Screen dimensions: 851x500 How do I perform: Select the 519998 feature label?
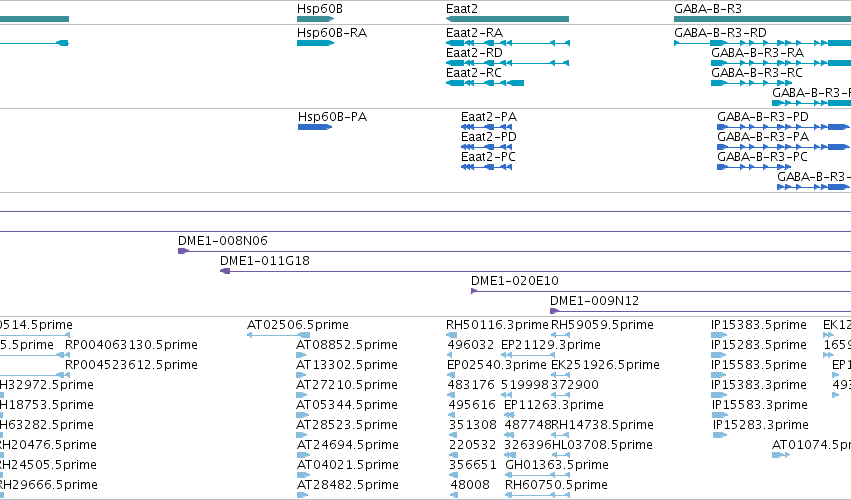525,385
